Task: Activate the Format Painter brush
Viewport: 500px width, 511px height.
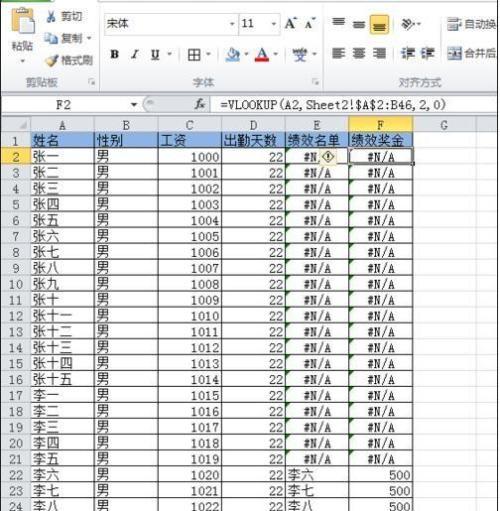Action: point(52,61)
